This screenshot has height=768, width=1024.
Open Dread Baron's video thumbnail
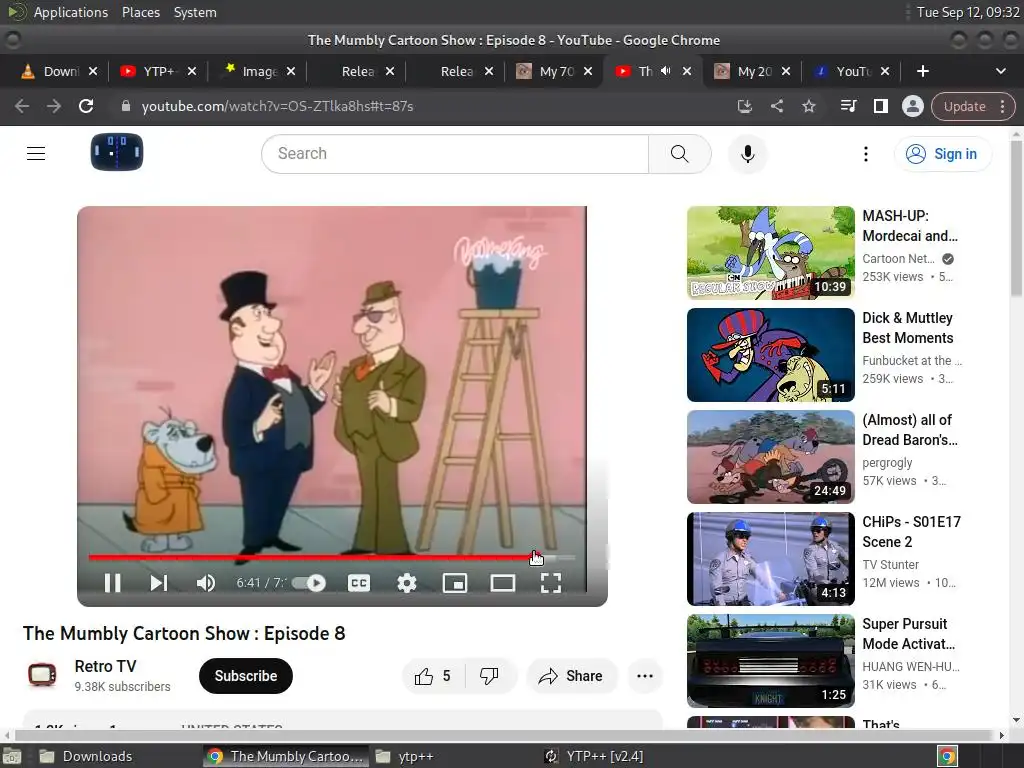pos(771,456)
